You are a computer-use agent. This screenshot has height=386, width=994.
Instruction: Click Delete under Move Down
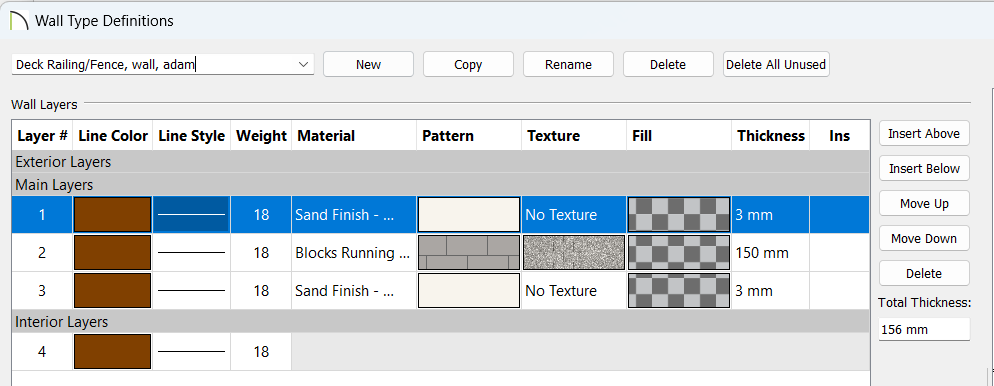pos(924,273)
